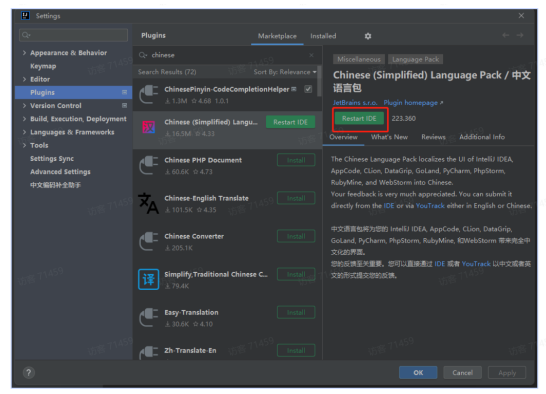Open the Reviews tab
This screenshot has width=546, height=394.
pyautogui.click(x=433, y=137)
